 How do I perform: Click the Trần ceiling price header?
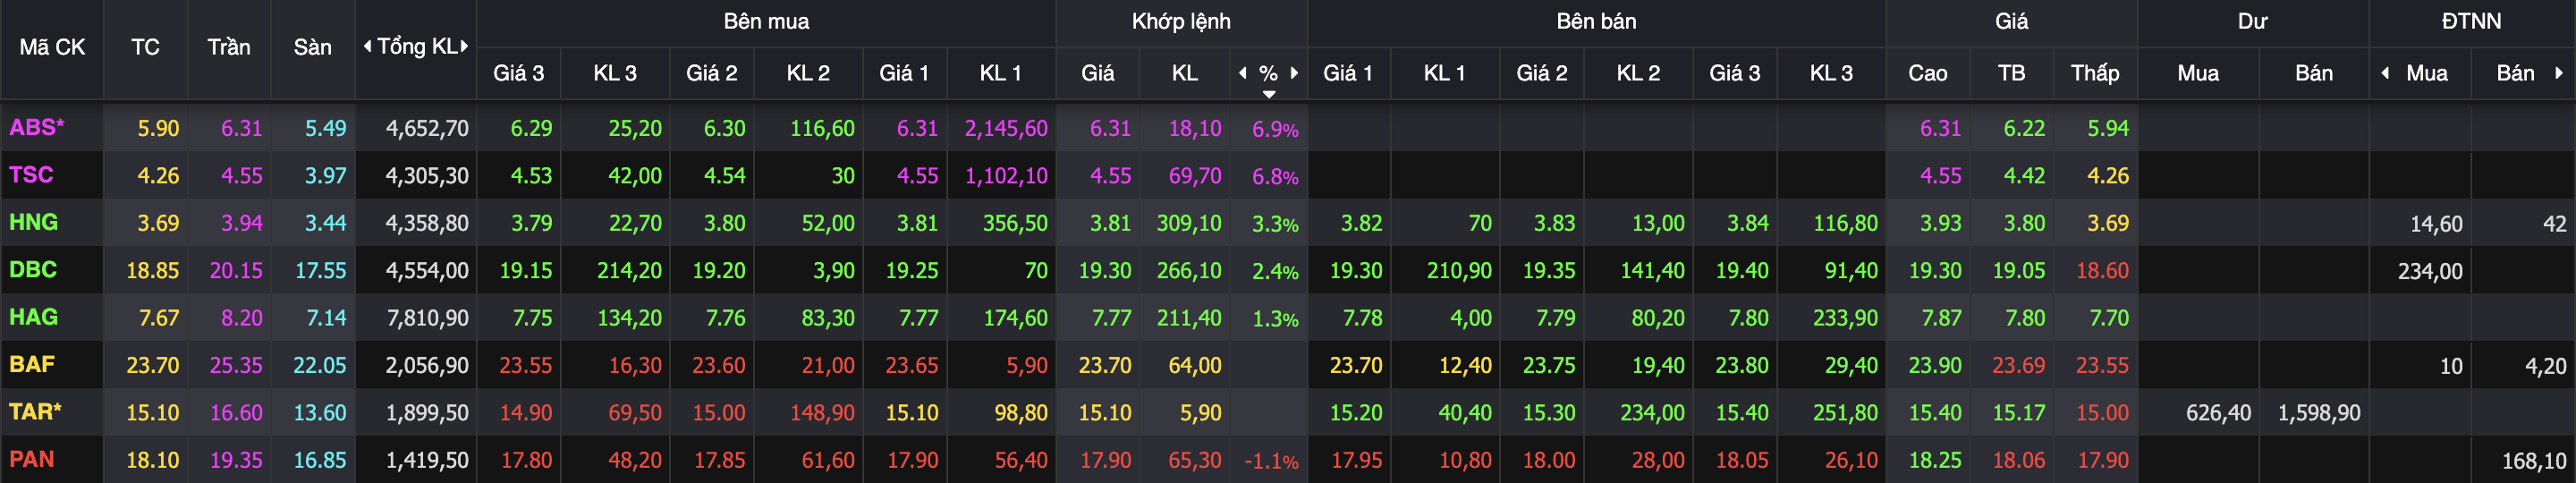(229, 47)
